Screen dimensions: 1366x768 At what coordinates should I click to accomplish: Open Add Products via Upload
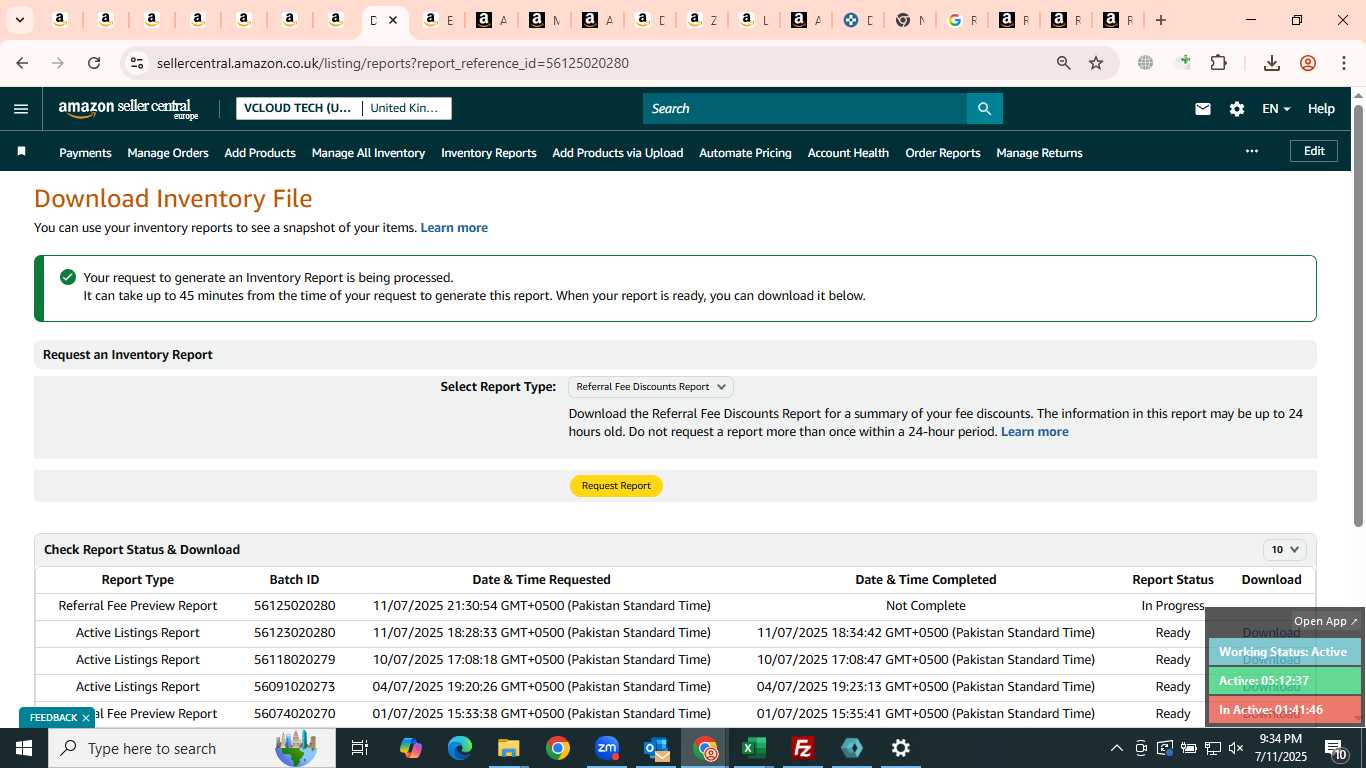pyautogui.click(x=618, y=153)
